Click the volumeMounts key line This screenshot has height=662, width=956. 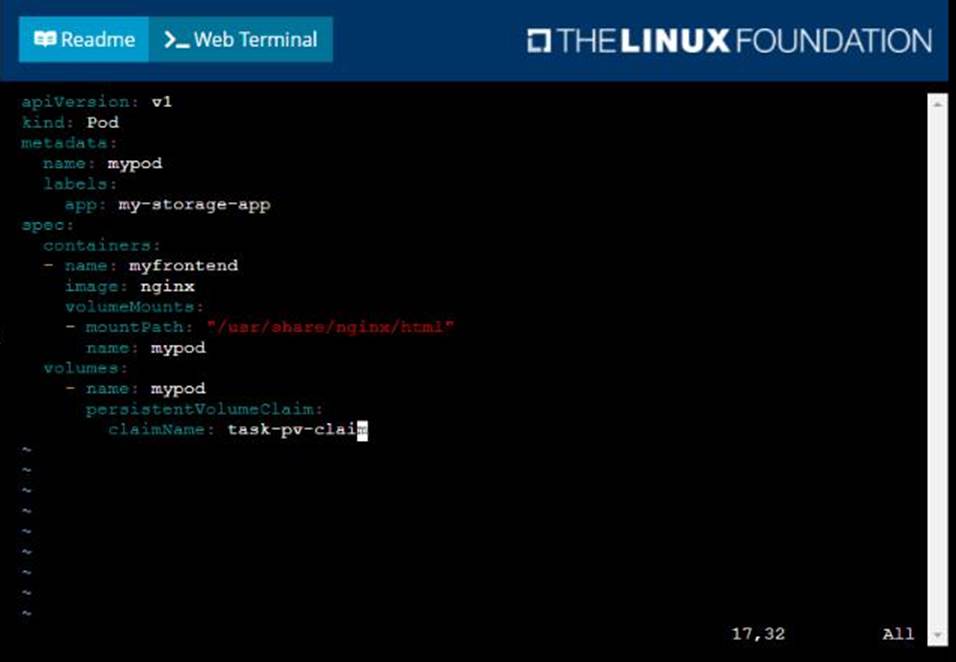134,307
